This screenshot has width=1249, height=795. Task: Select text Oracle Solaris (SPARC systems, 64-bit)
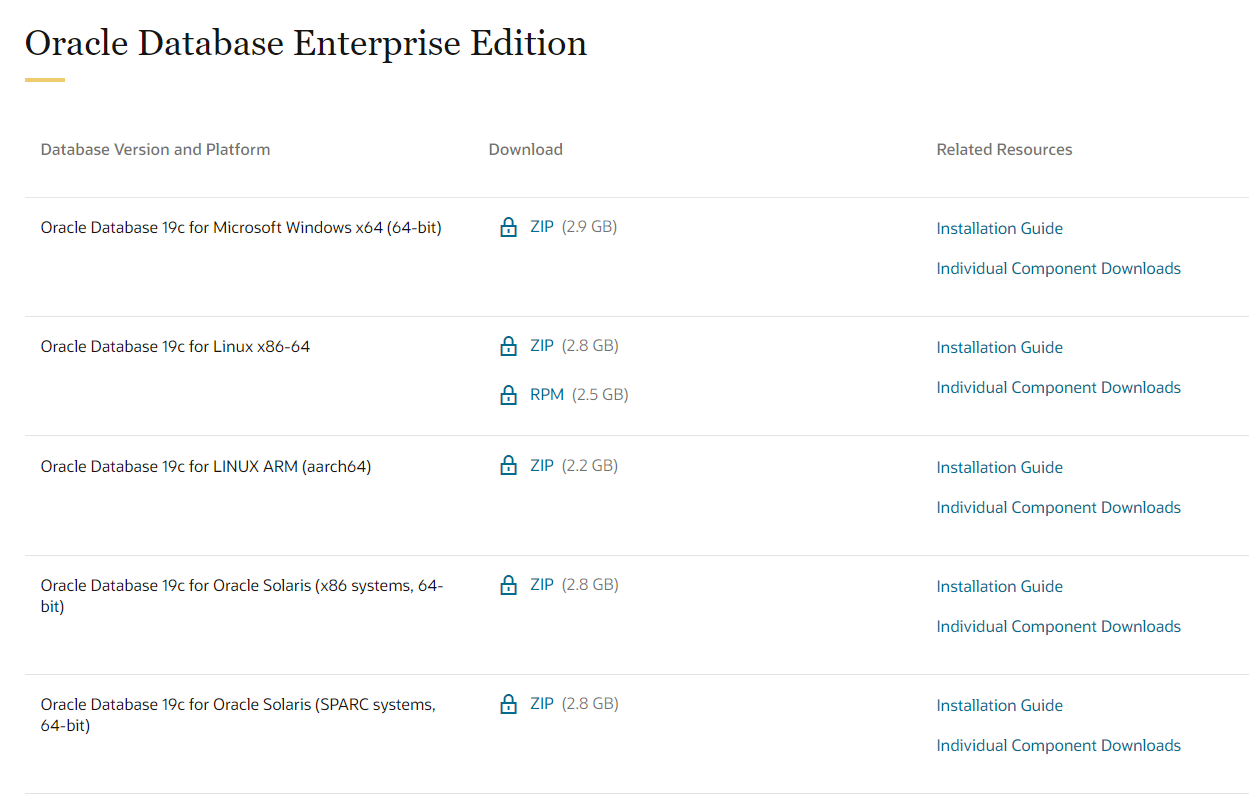238,715
